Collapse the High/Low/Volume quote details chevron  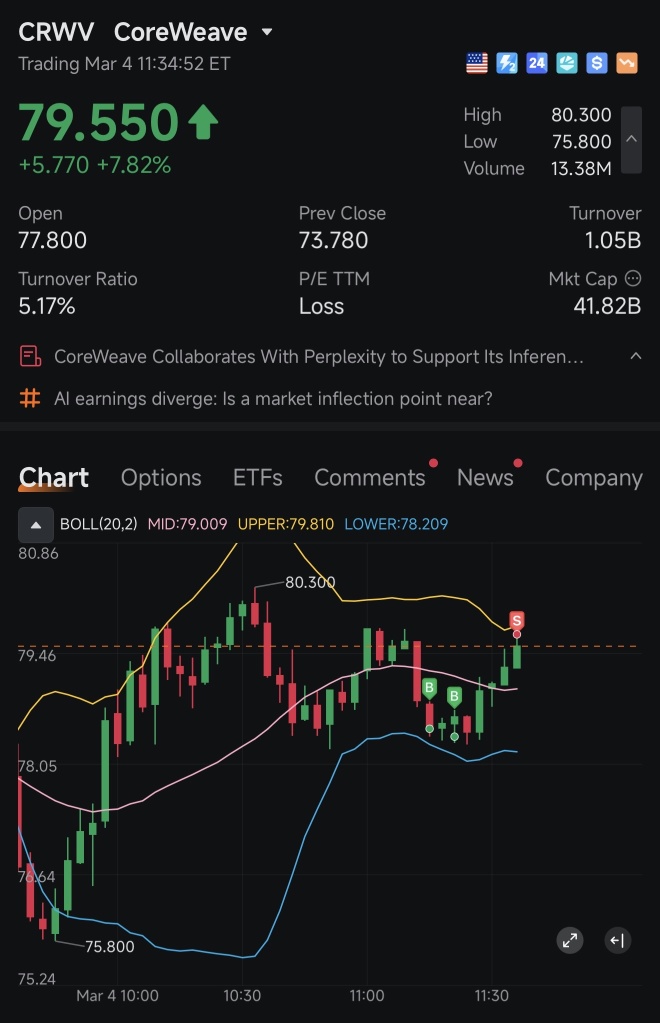coord(631,140)
